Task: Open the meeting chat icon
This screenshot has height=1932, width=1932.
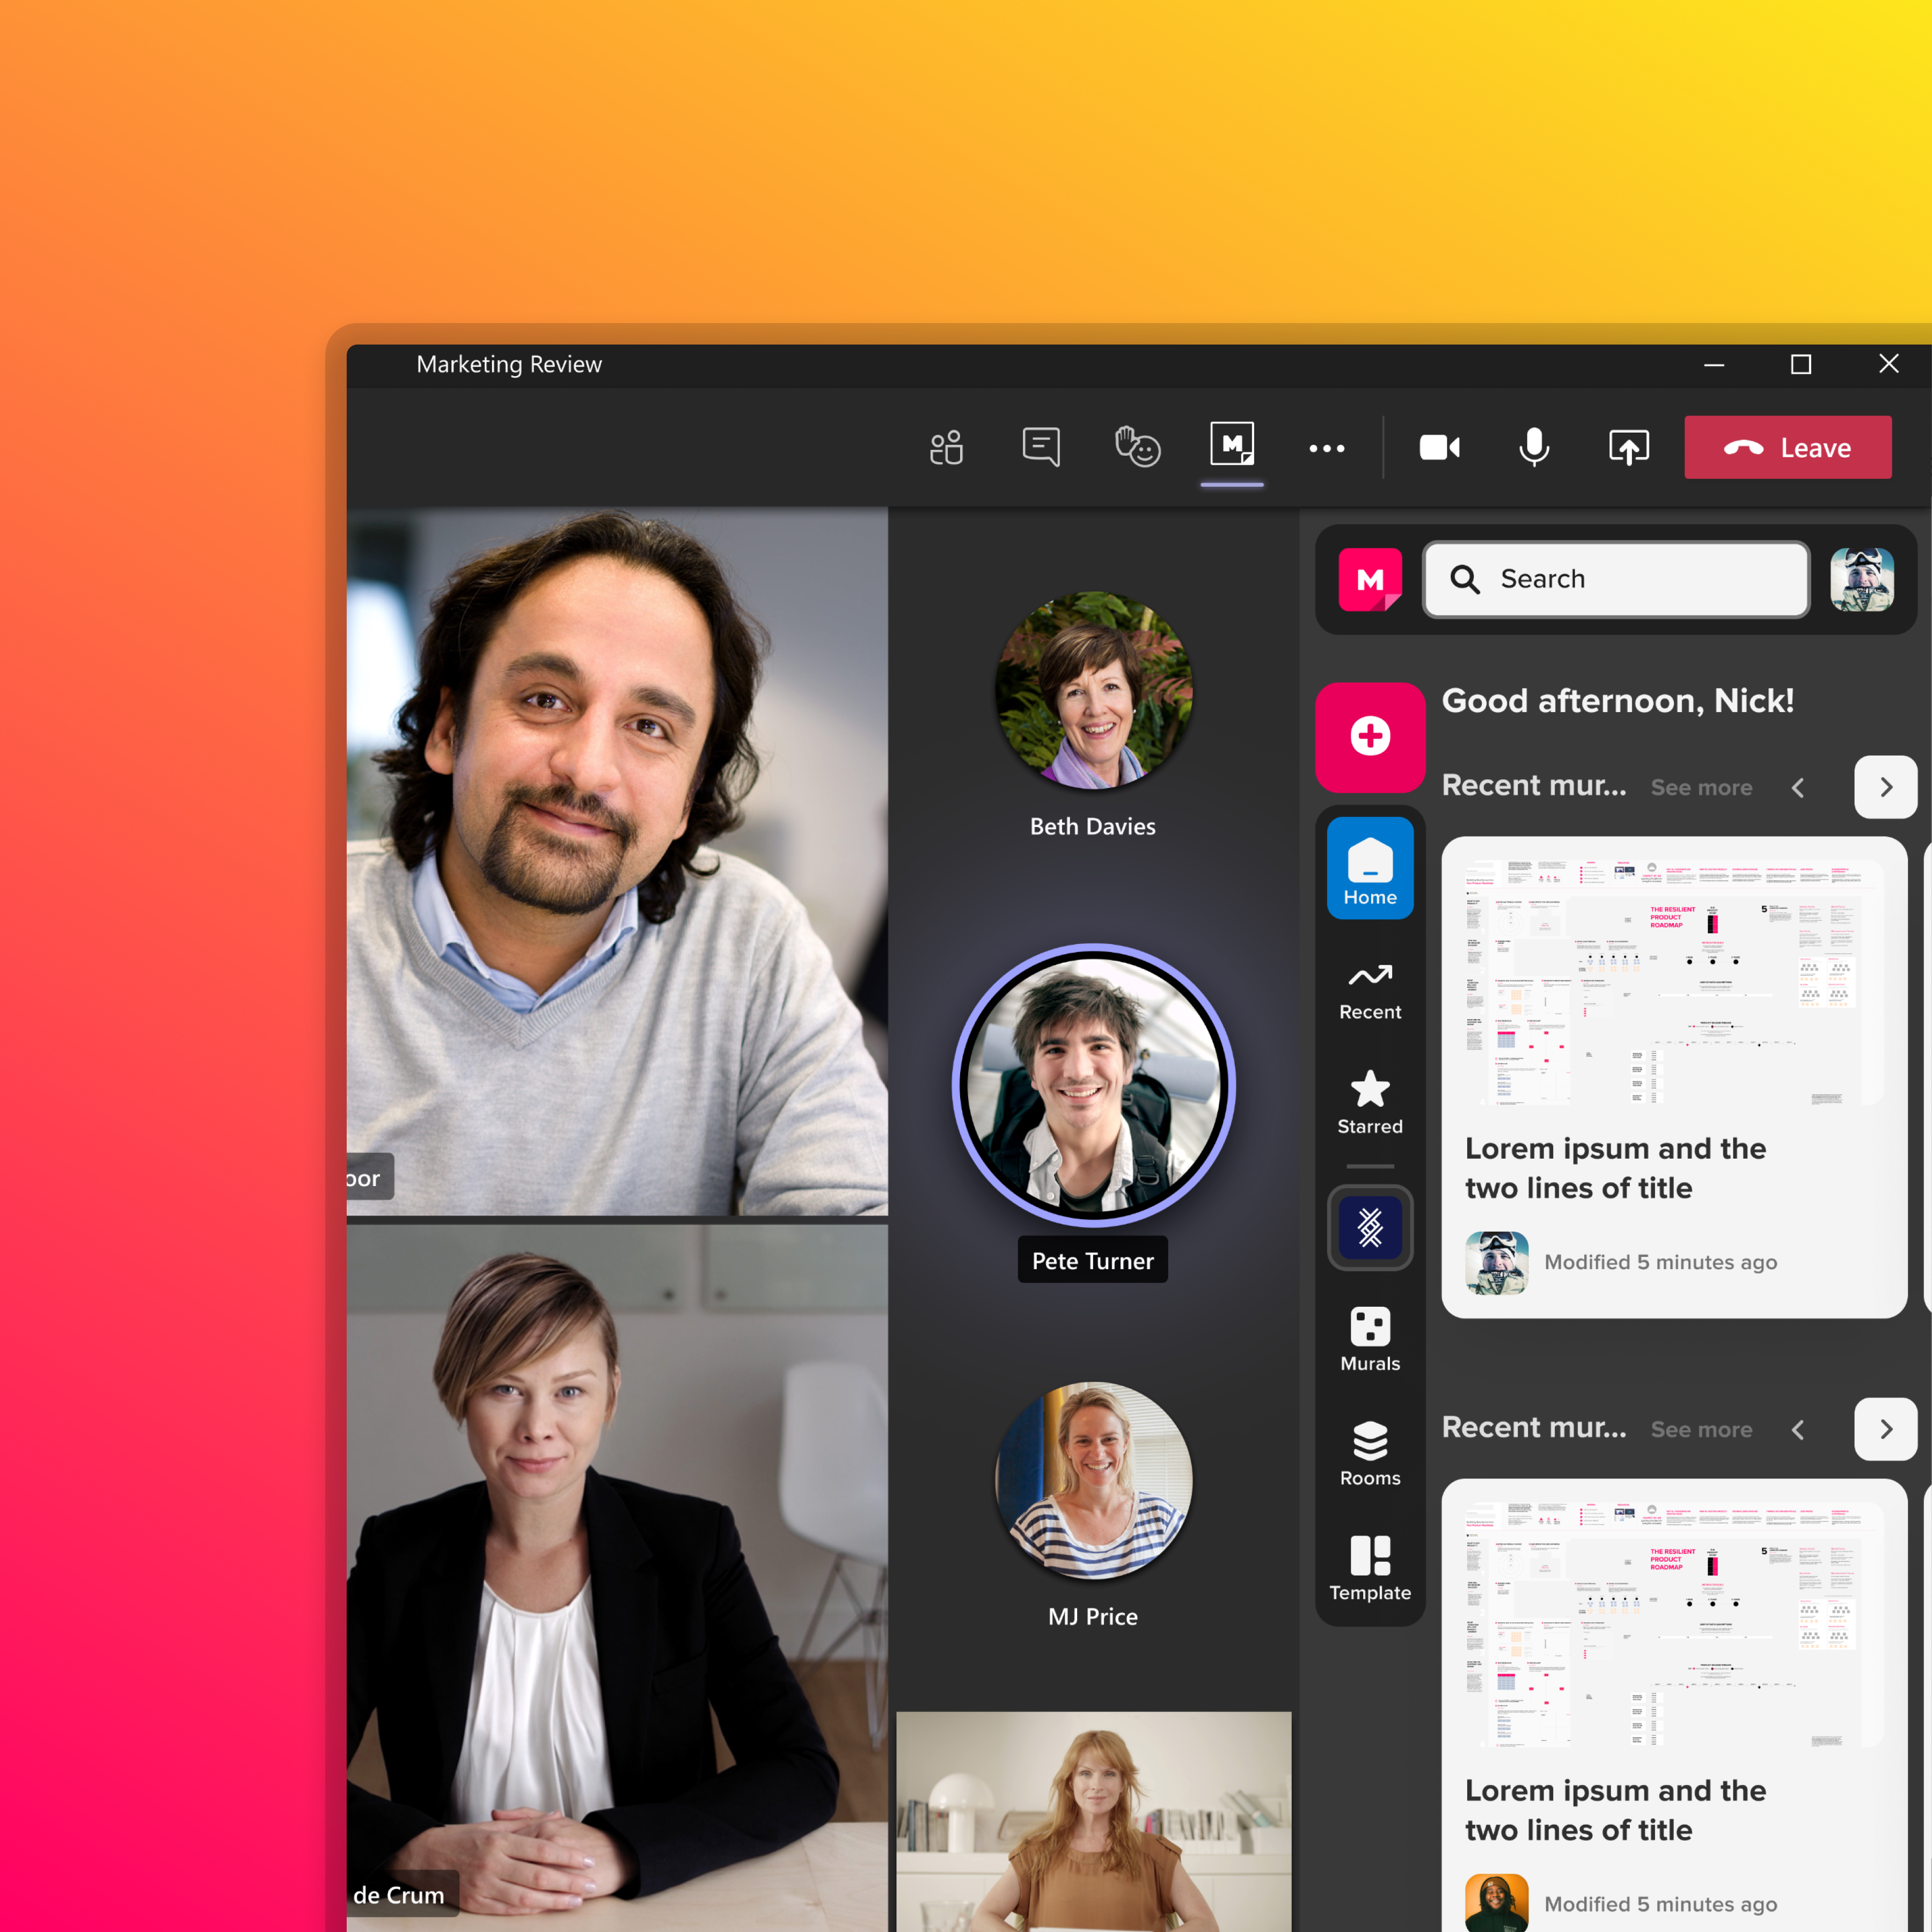Action: pyautogui.click(x=1040, y=447)
